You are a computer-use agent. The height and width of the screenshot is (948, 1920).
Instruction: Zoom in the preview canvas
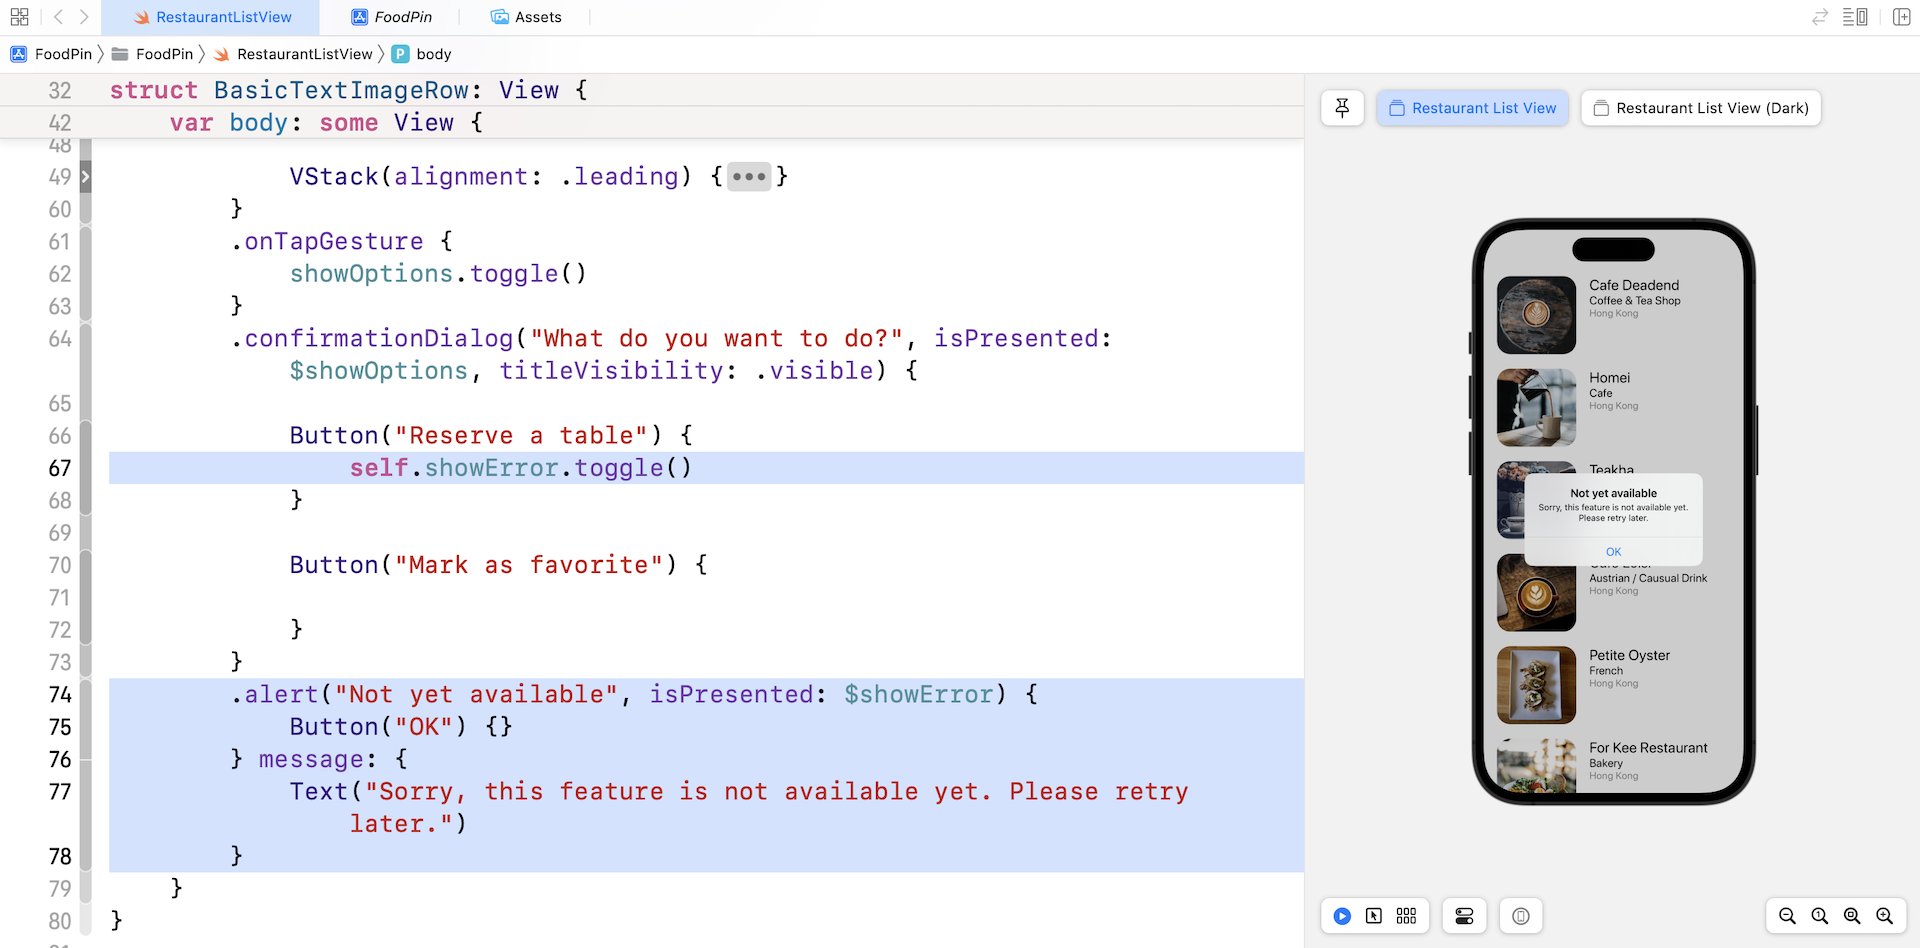coord(1884,916)
